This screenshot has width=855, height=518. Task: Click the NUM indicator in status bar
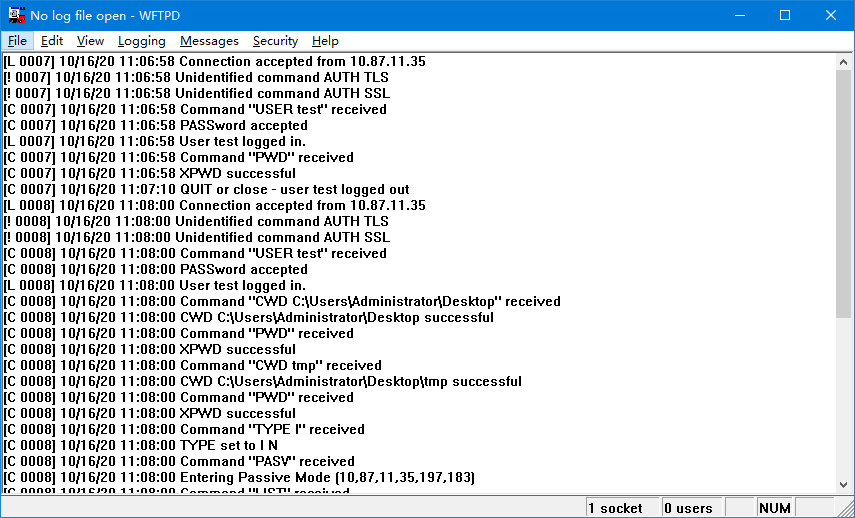point(774,508)
